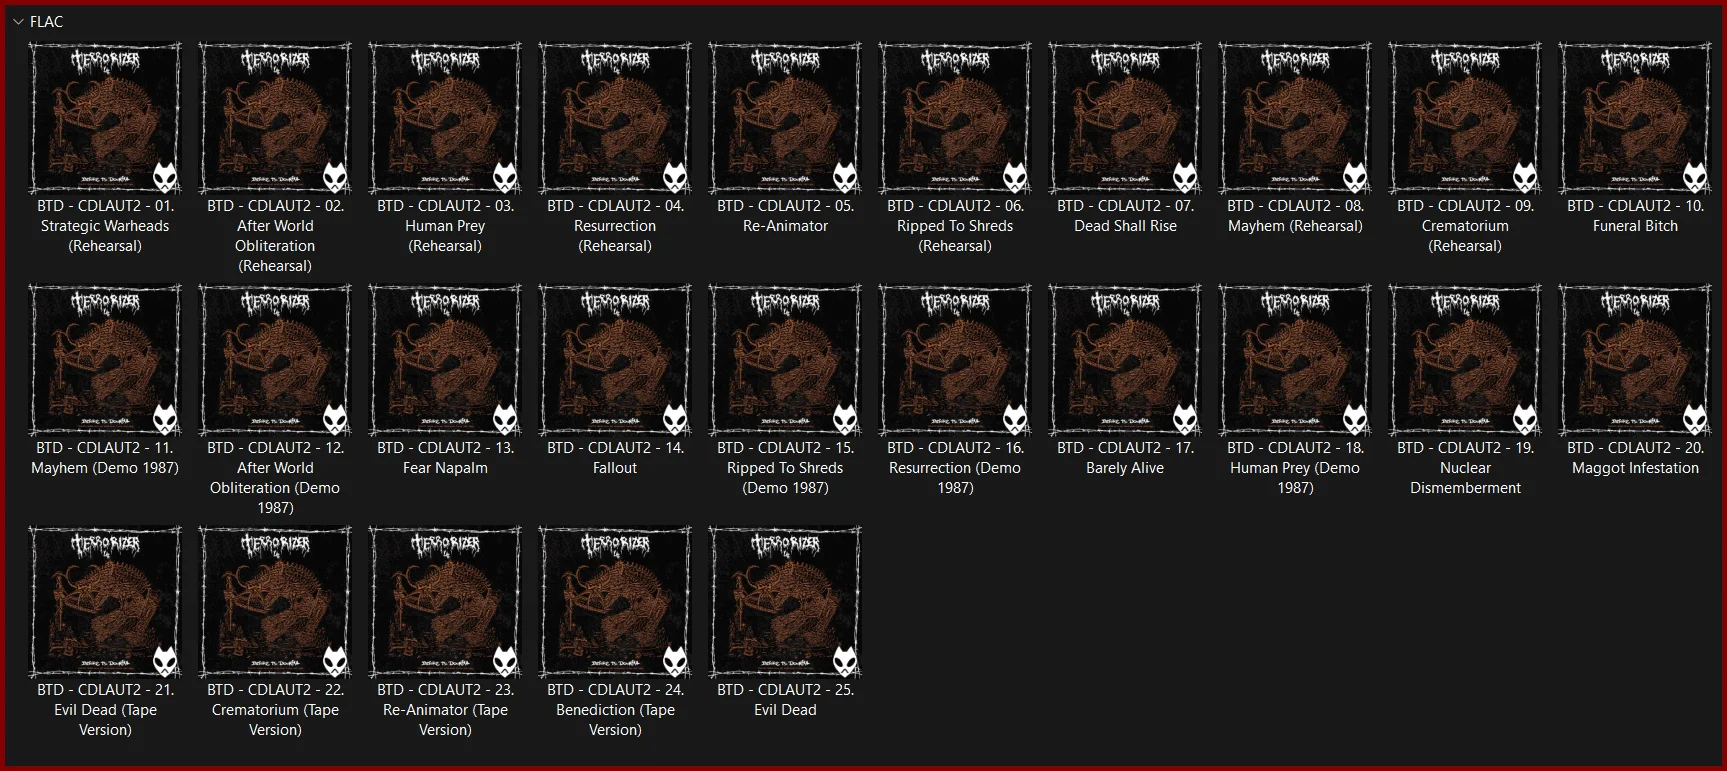Click filename 'BTD - CDLAUT2 - 06. Ripped To Shreds (Rehearsal)'
Screen dimensions: 1727x771
(955, 226)
